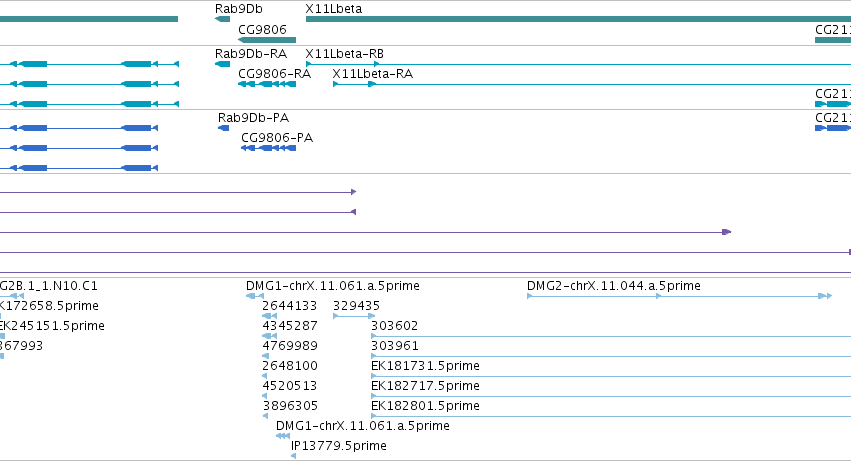The image size is (851, 461).
Task: Select EST 329435 label
Action: [x=356, y=306]
